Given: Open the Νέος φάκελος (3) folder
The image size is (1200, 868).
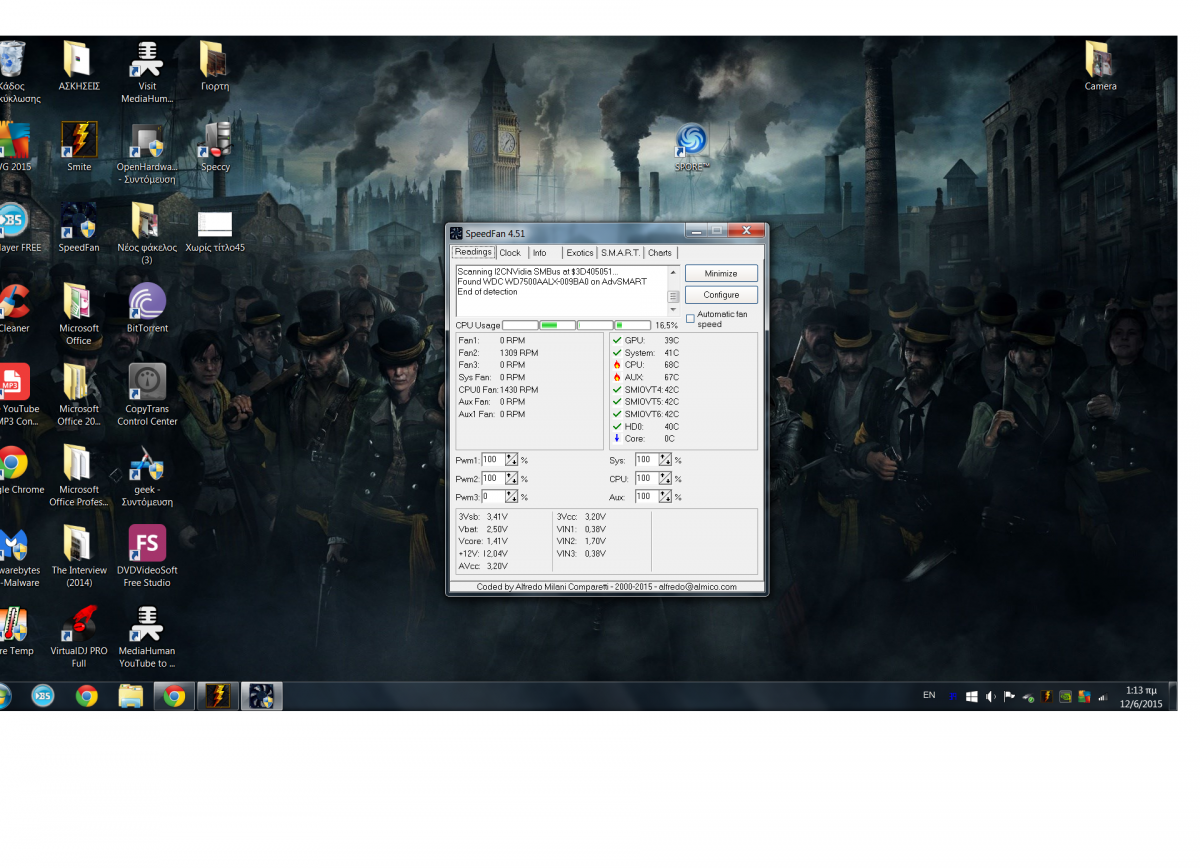Looking at the screenshot, I should click(147, 234).
